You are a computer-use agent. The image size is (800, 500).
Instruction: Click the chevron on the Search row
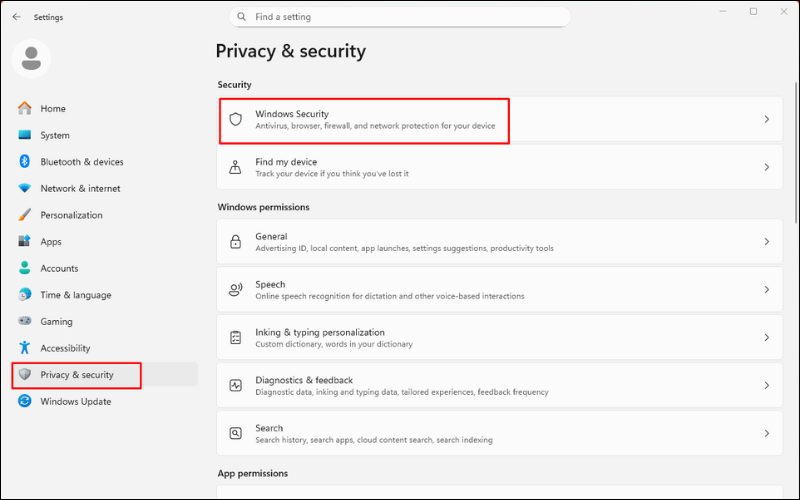tap(766, 433)
